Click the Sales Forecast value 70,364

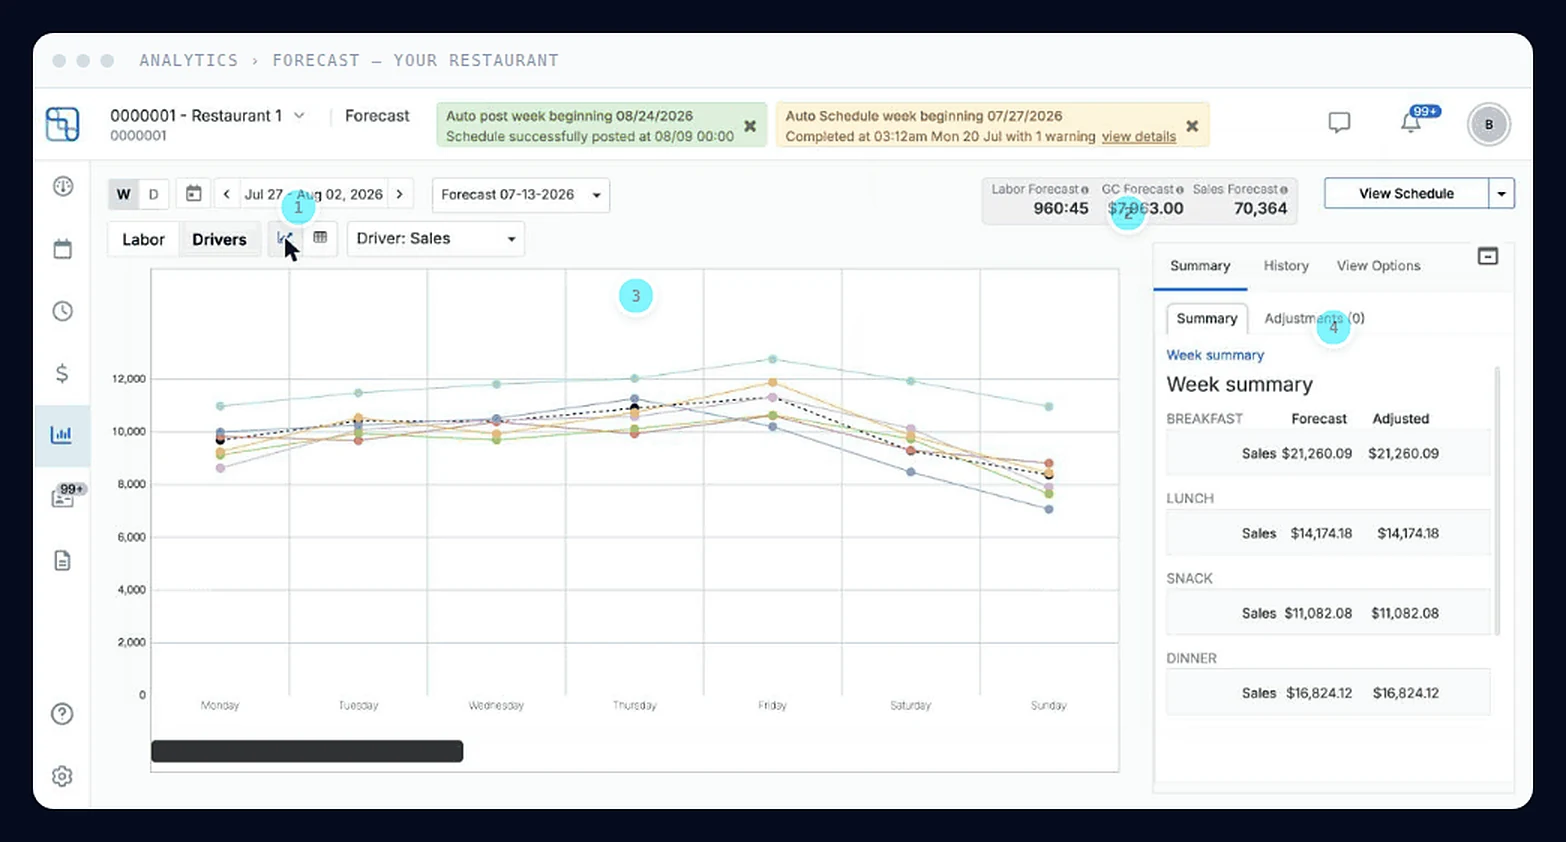point(1260,208)
